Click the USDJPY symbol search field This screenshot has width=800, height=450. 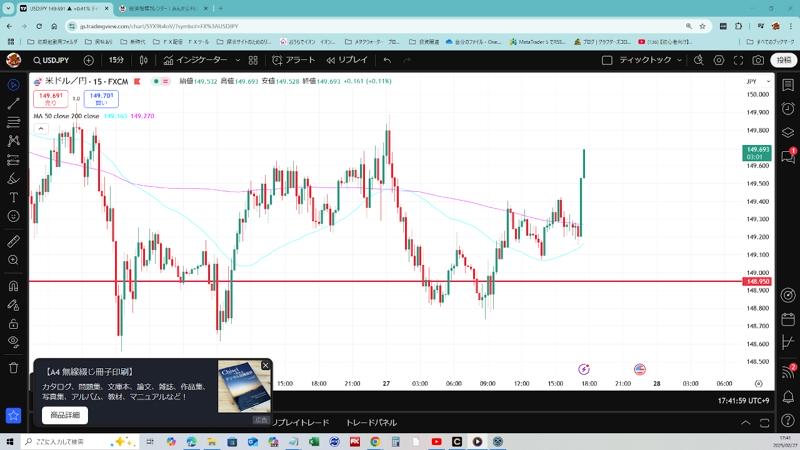click(47, 60)
